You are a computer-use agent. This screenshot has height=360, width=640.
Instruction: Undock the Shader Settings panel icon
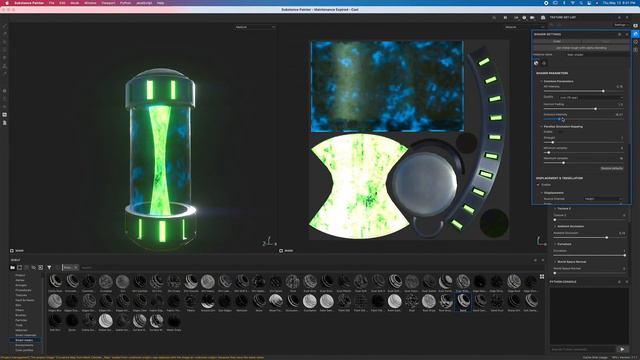pos(620,34)
